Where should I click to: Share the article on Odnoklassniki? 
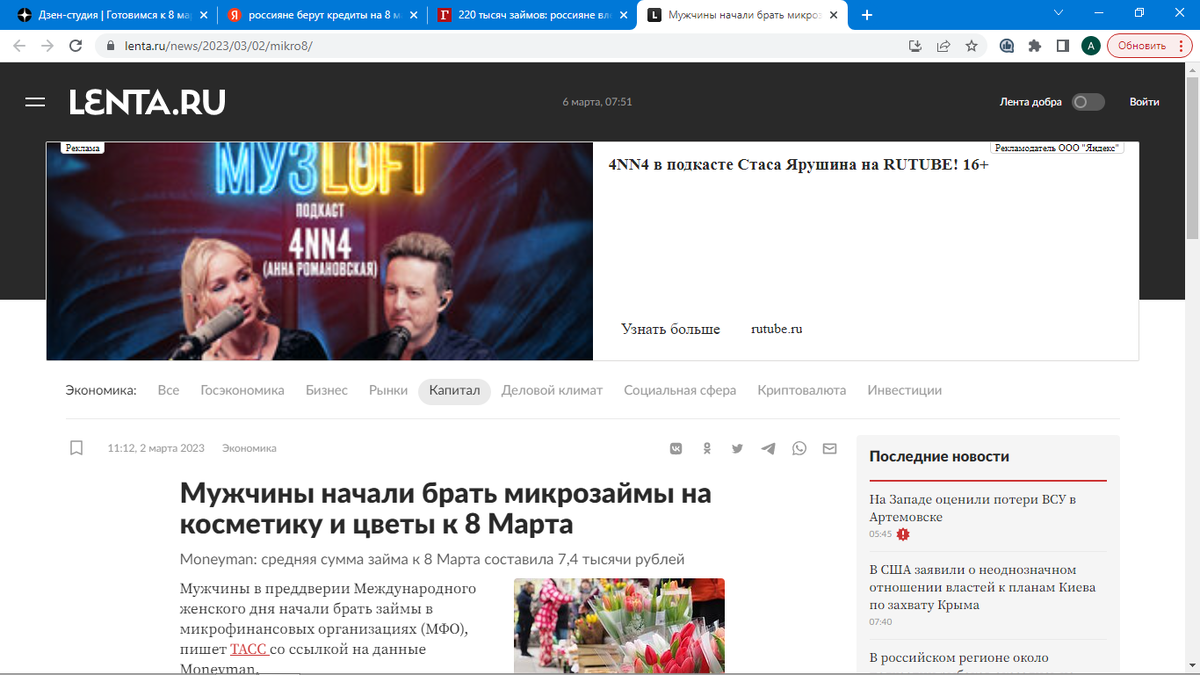pos(707,448)
